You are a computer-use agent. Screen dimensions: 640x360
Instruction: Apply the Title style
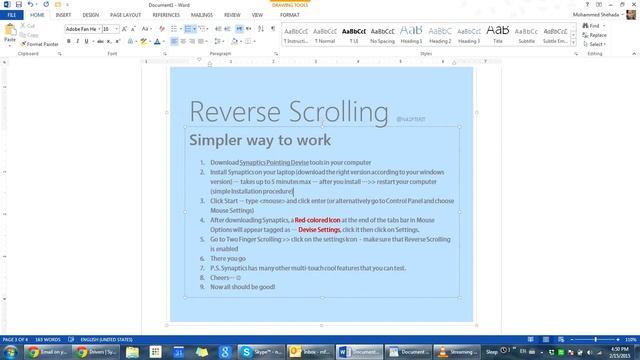click(x=498, y=35)
